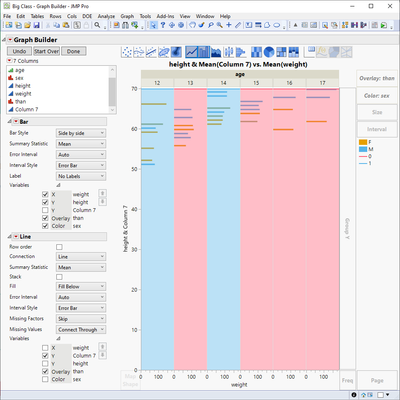Uncheck Bar X weight variable checkbox
The height and width of the screenshot is (400, 400).
point(45,194)
